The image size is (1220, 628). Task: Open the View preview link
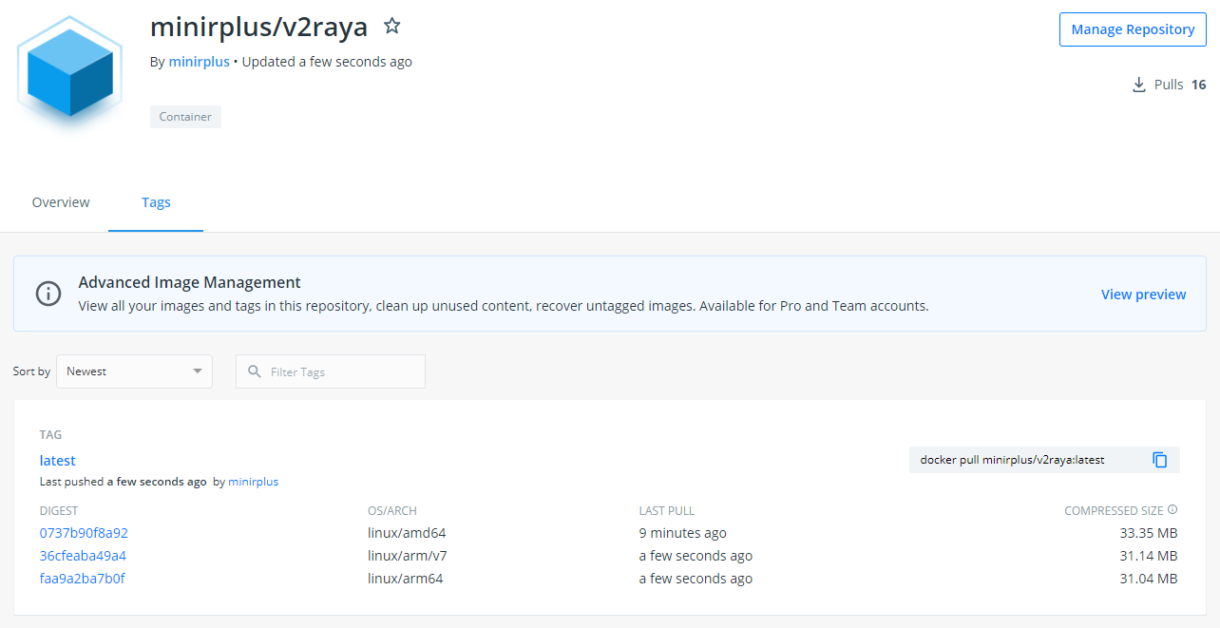click(x=1143, y=294)
